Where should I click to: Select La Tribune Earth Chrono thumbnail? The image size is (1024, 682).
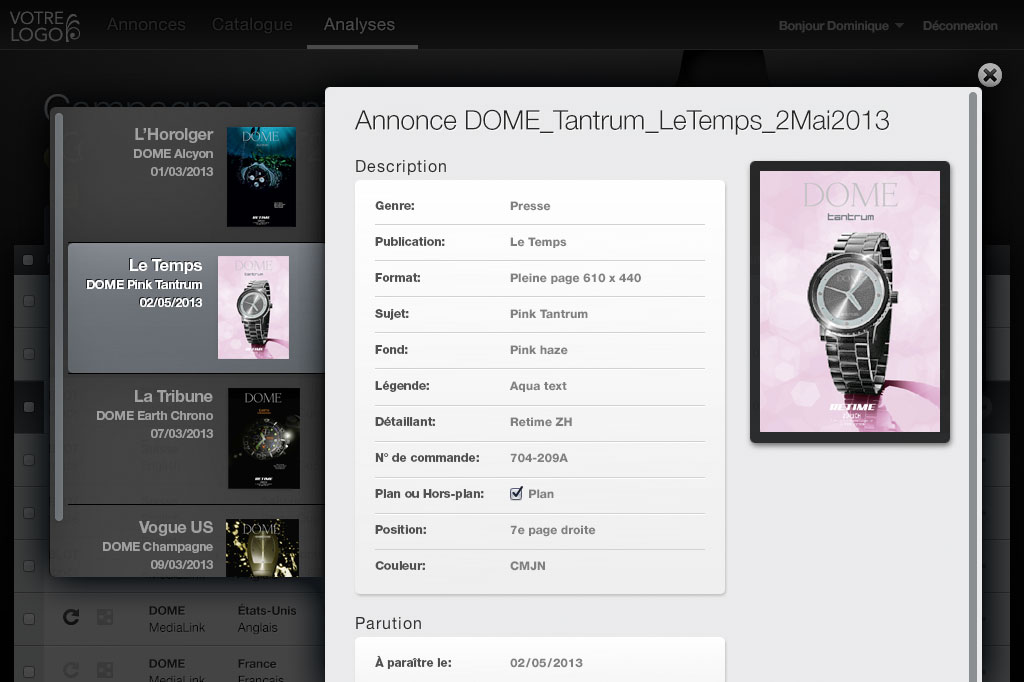click(263, 438)
